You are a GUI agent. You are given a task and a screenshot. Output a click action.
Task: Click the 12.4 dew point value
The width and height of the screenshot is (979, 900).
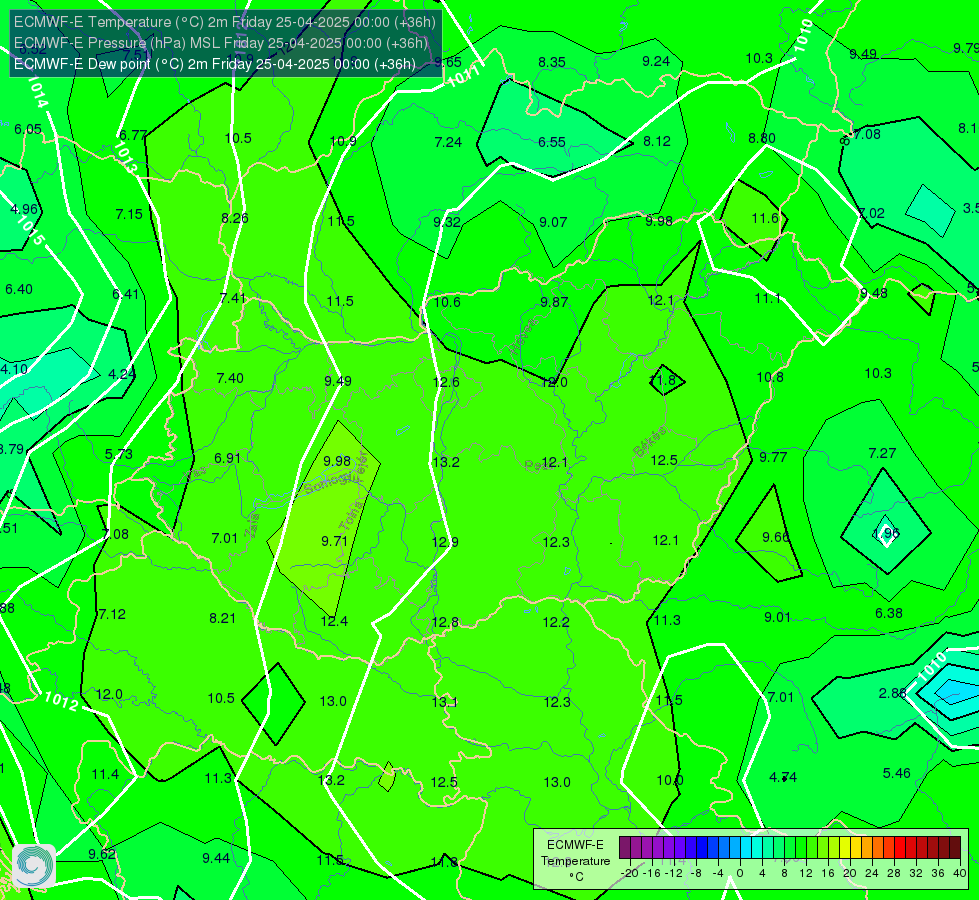pyautogui.click(x=334, y=621)
